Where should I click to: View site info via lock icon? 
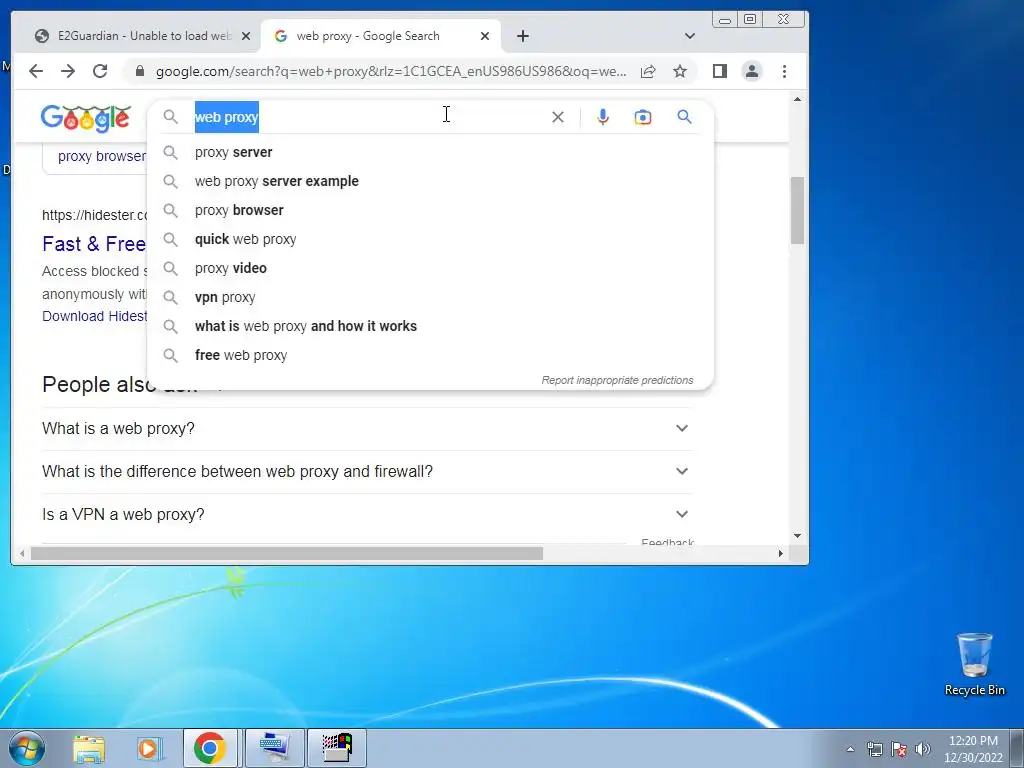[x=140, y=71]
